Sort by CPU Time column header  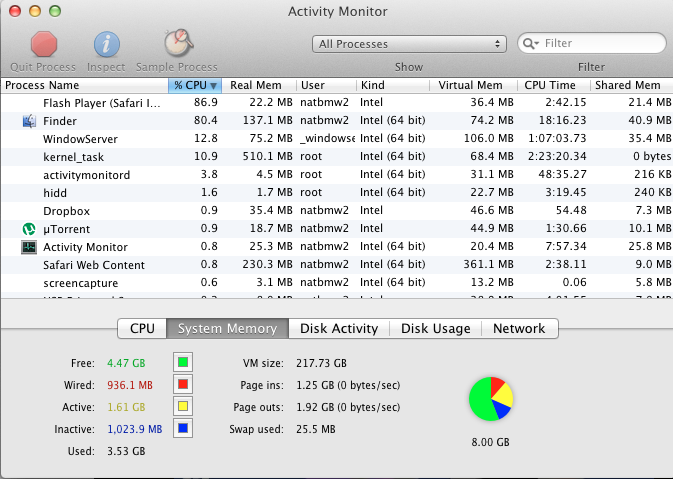tap(554, 85)
